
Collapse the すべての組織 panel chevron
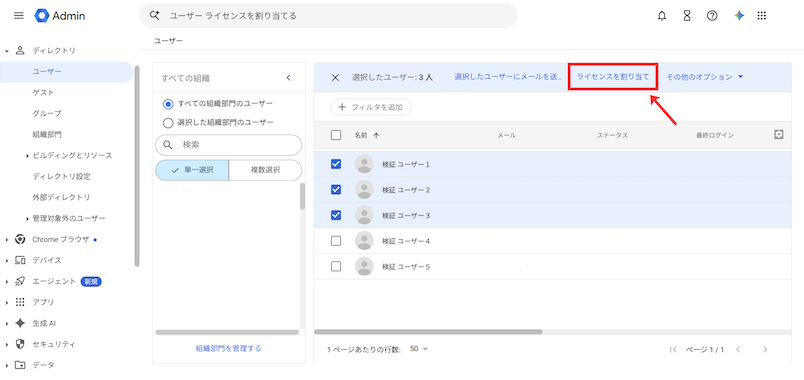pos(288,78)
